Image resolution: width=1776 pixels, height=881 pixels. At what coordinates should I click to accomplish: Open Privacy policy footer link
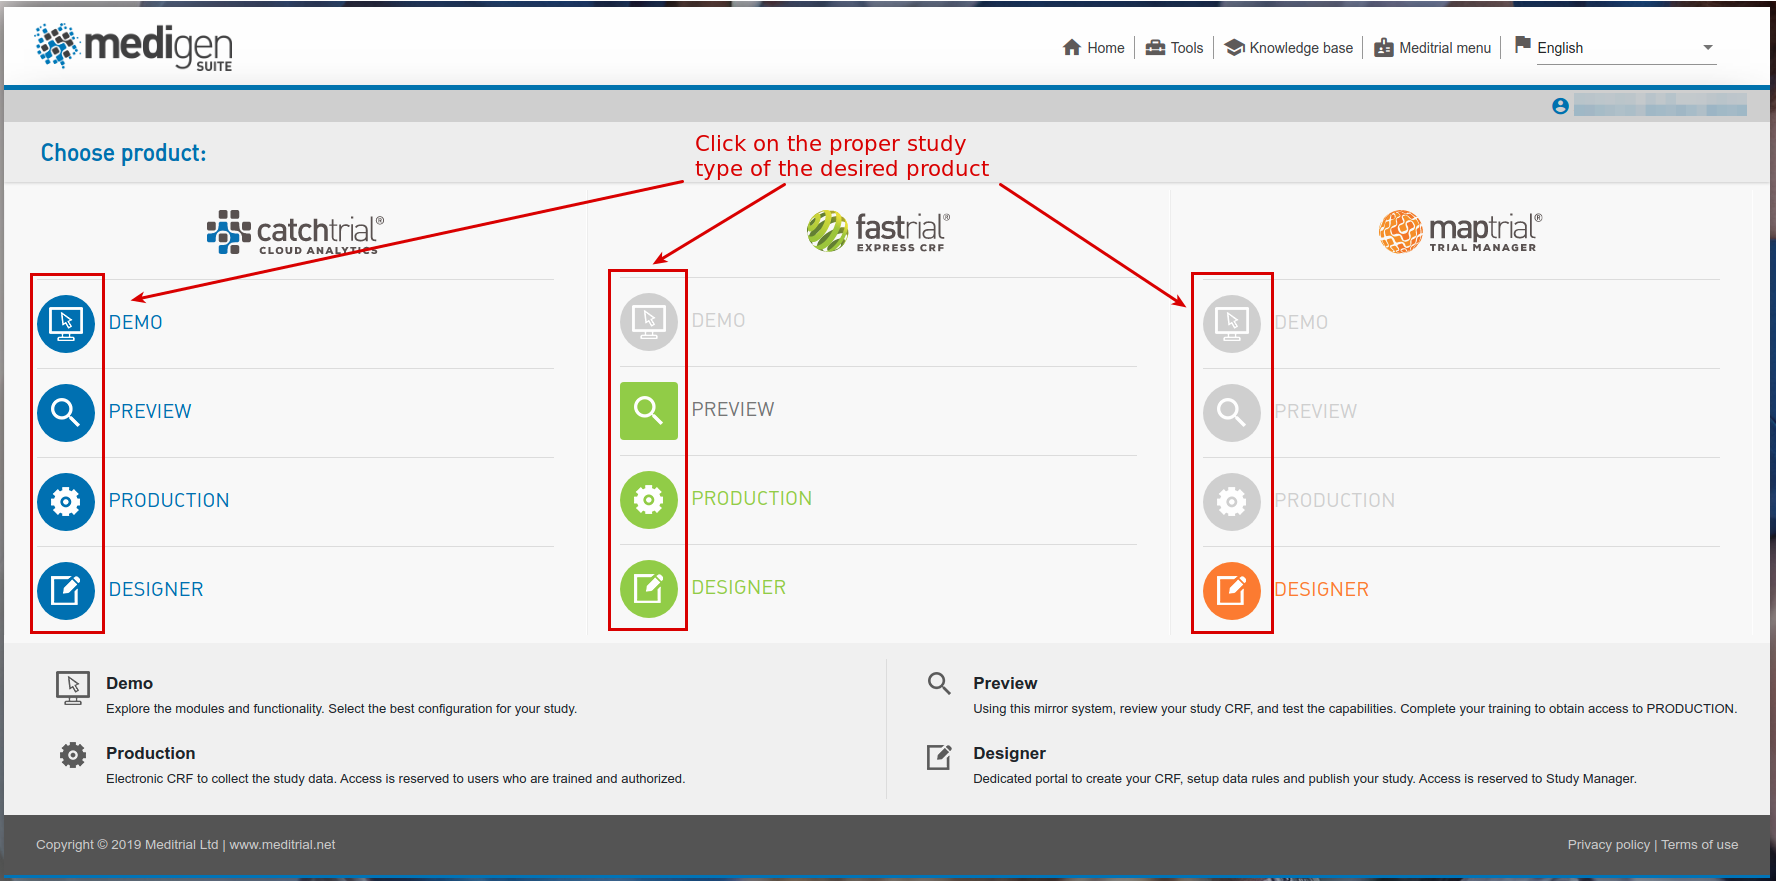point(1608,845)
